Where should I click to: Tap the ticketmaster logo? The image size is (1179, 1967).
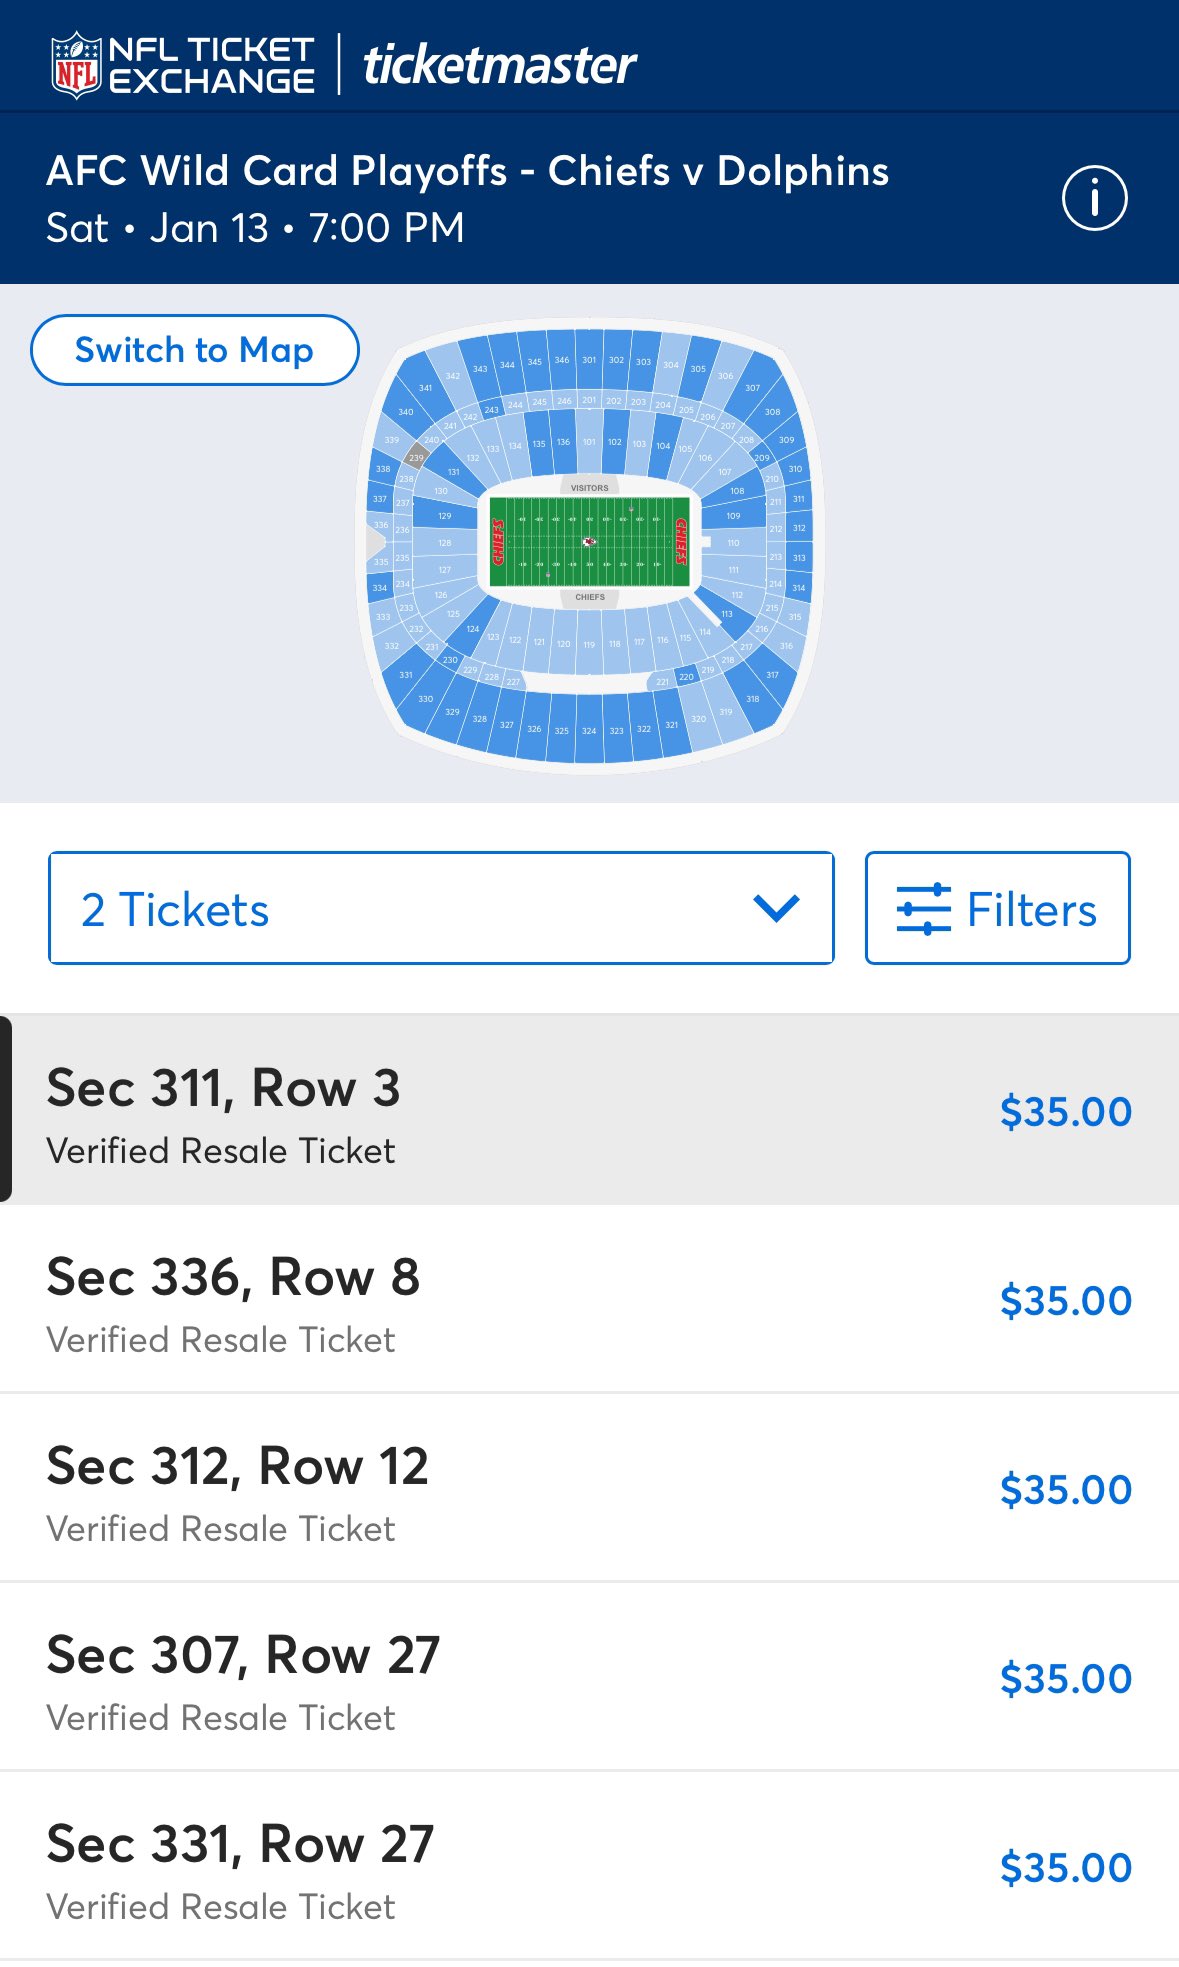pyautogui.click(x=499, y=66)
